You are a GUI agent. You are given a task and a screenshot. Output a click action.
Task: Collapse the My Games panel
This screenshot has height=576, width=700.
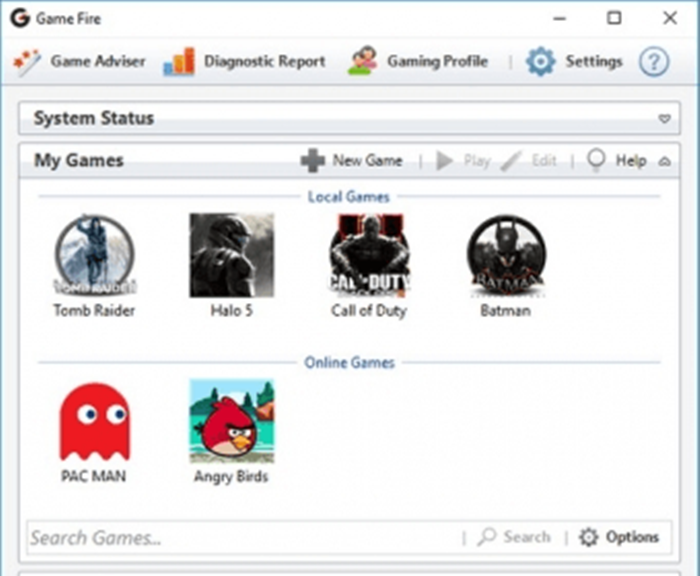tap(664, 161)
